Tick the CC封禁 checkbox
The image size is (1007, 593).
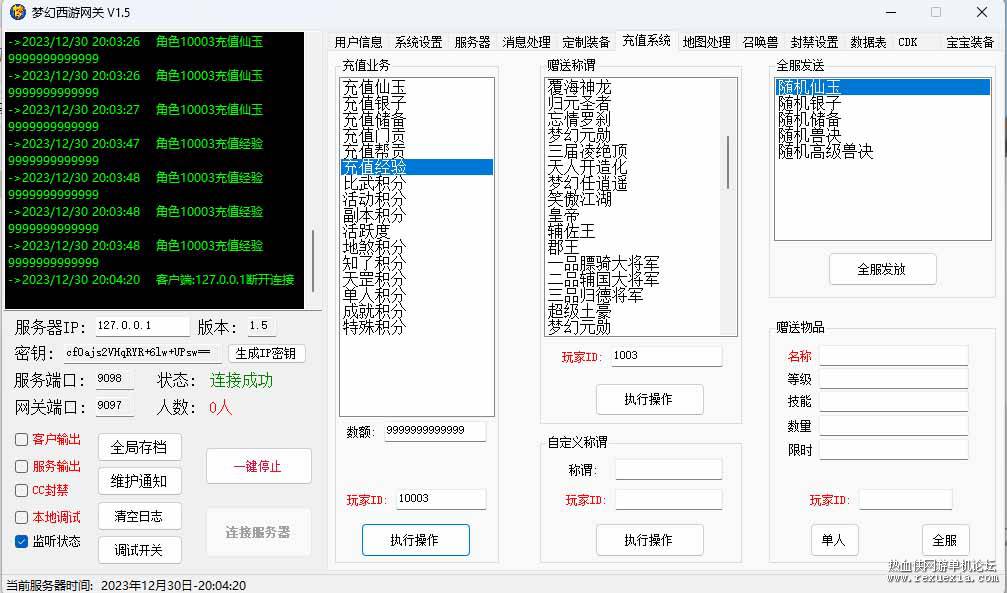[21, 491]
